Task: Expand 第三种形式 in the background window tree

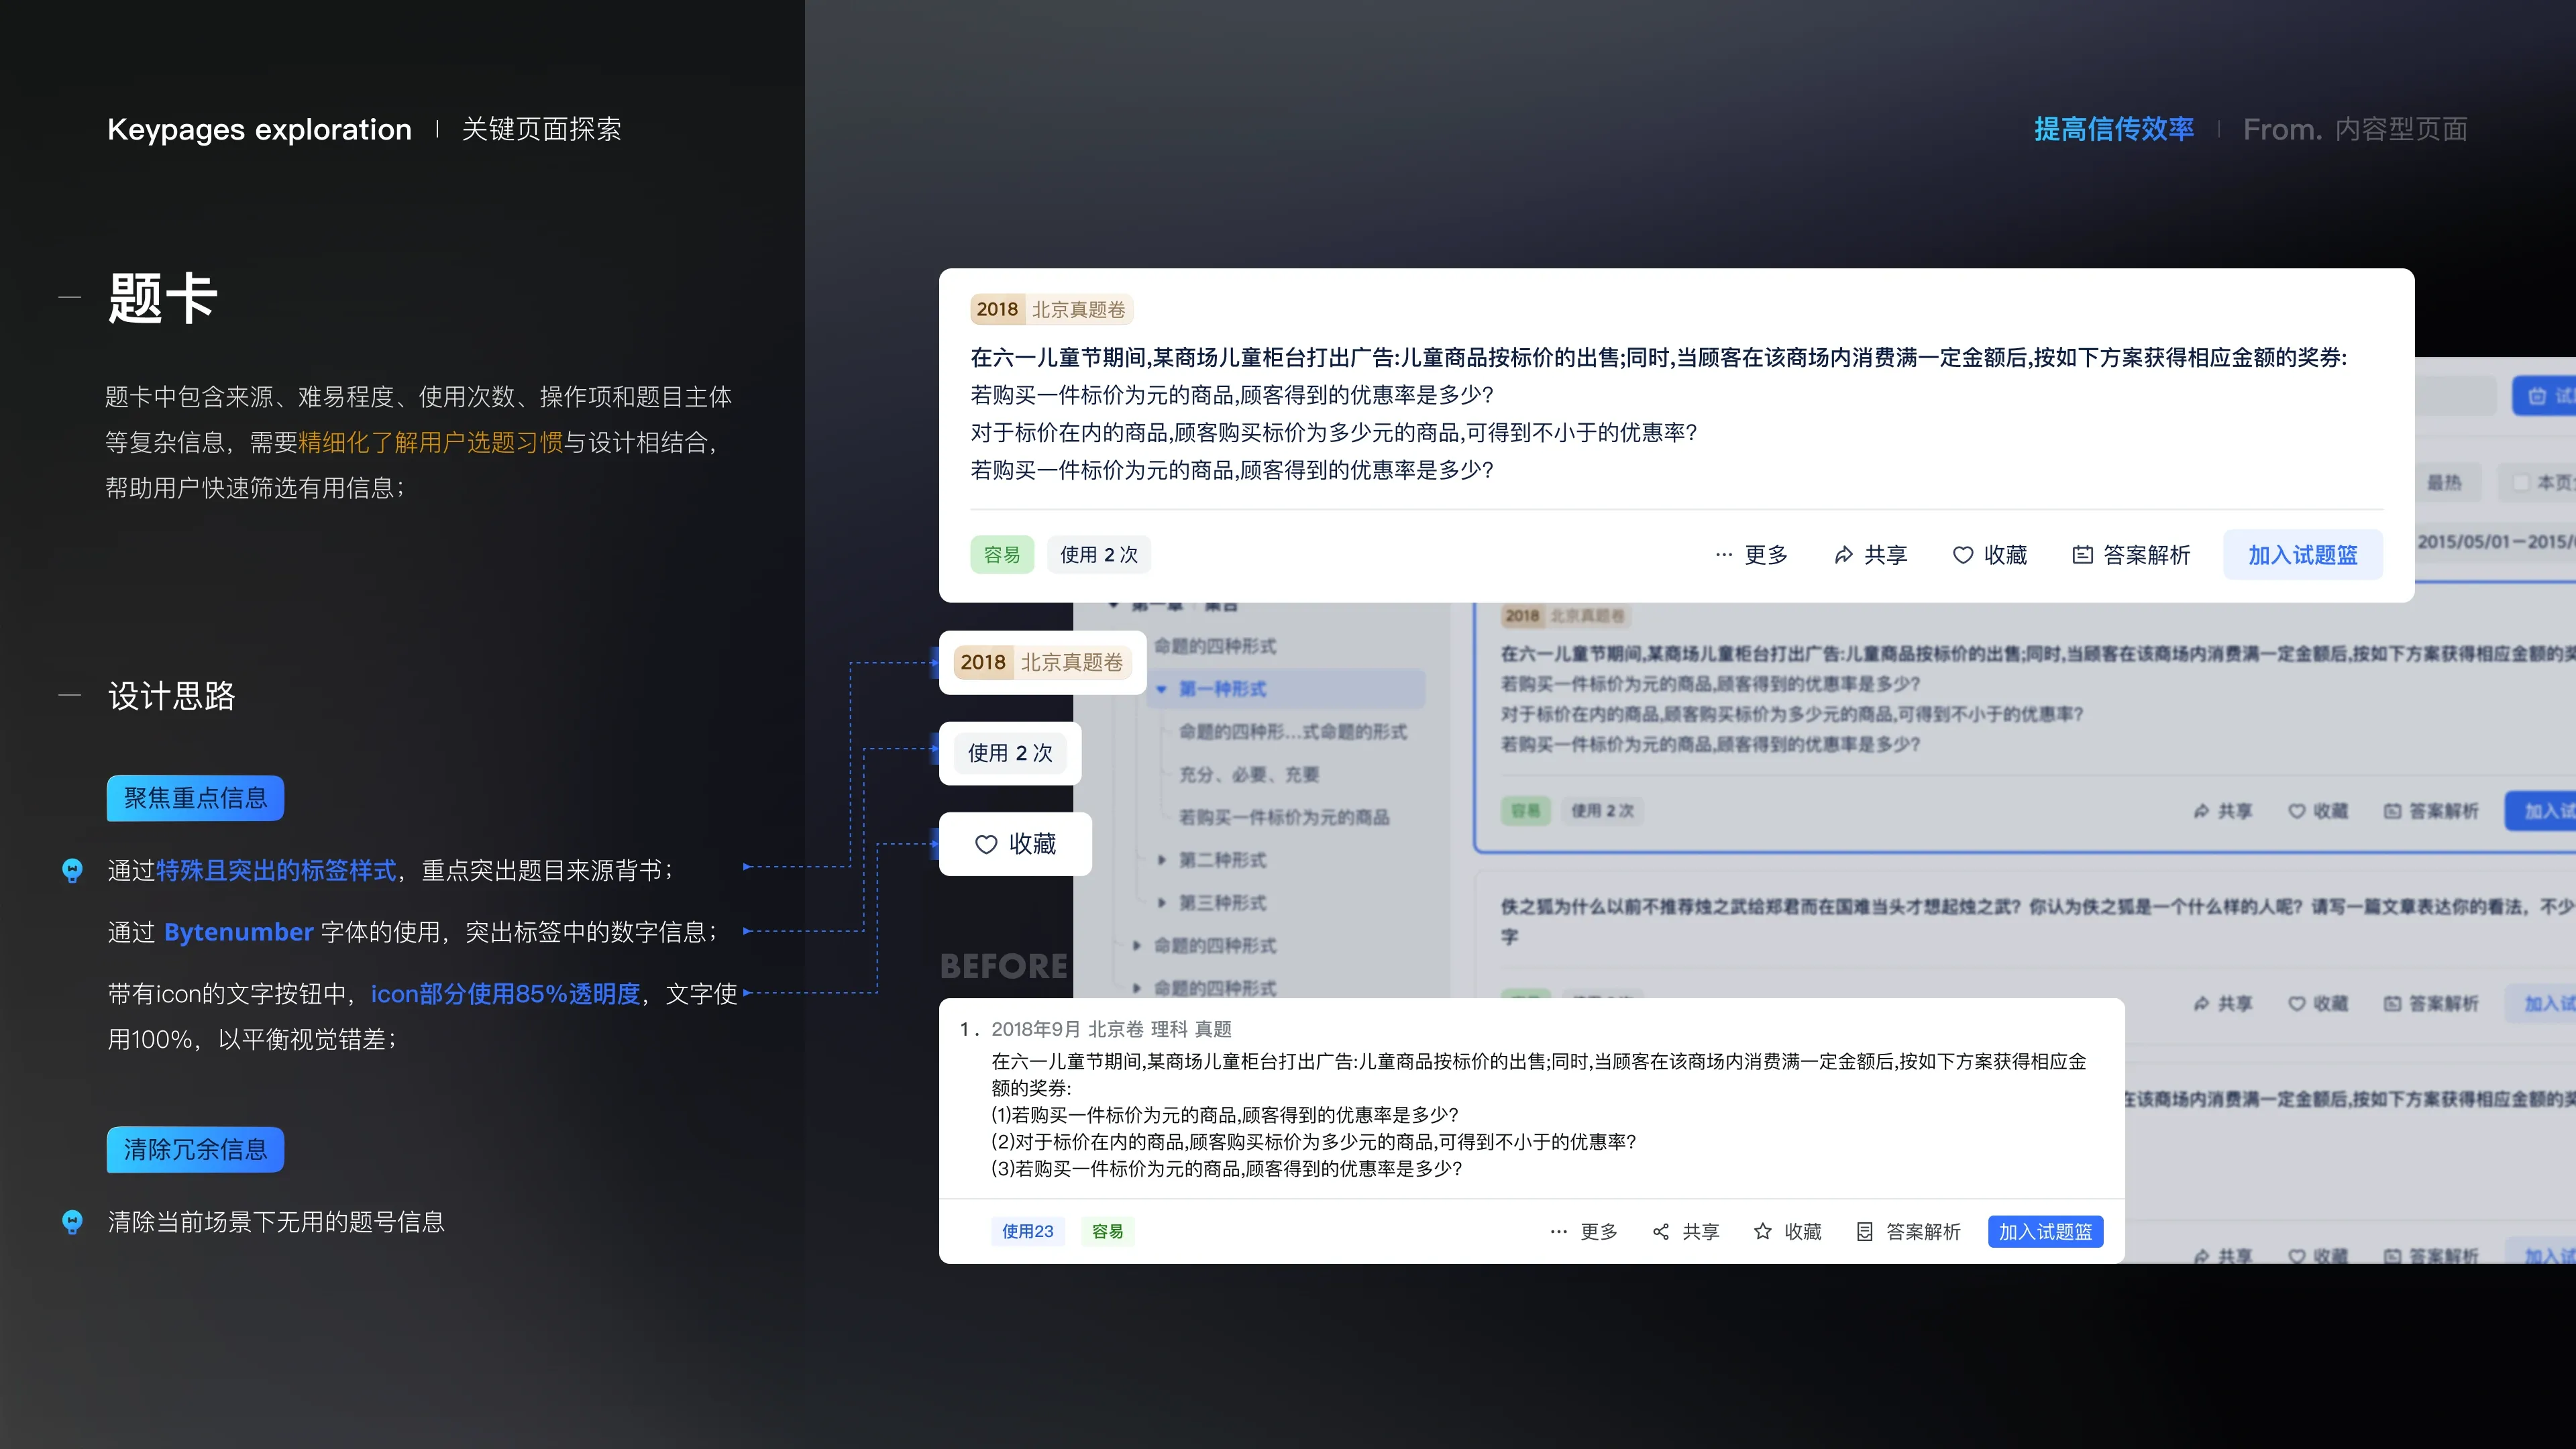Action: point(1161,903)
